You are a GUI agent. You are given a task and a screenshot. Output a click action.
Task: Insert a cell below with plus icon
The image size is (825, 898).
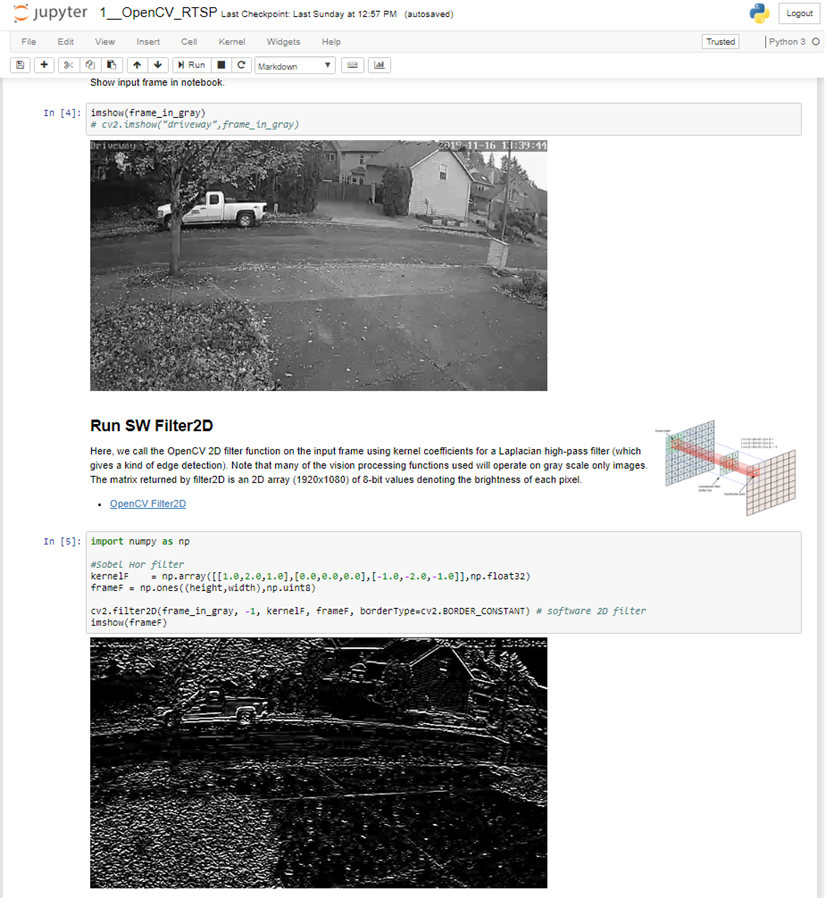click(44, 65)
